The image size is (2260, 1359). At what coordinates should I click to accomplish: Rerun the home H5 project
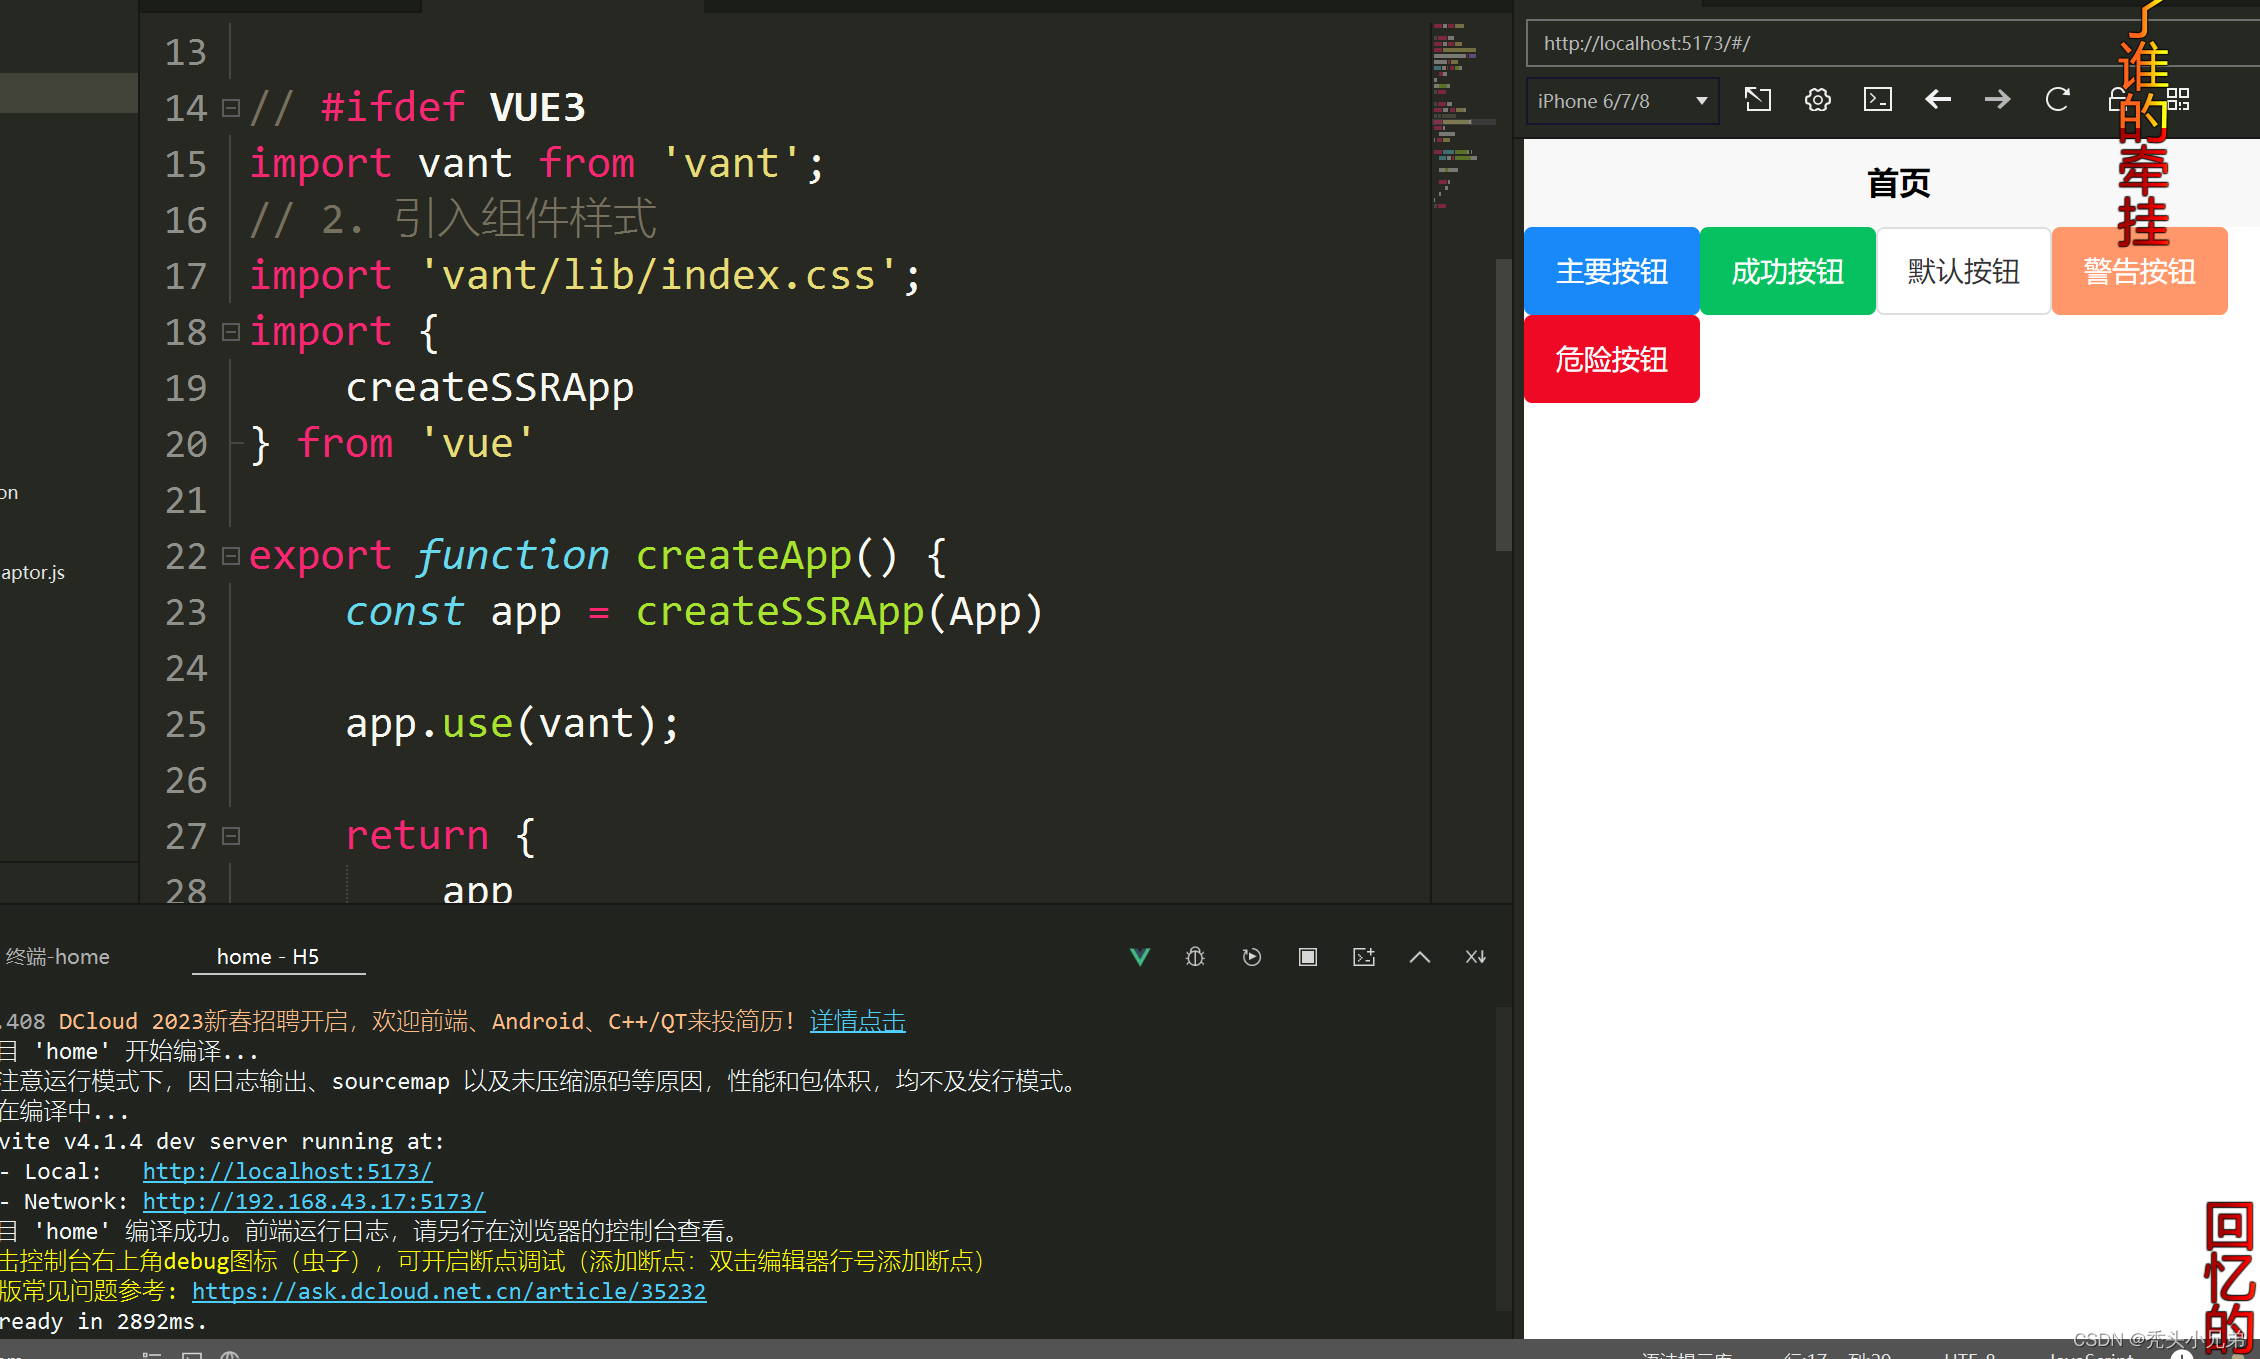tap(1251, 957)
